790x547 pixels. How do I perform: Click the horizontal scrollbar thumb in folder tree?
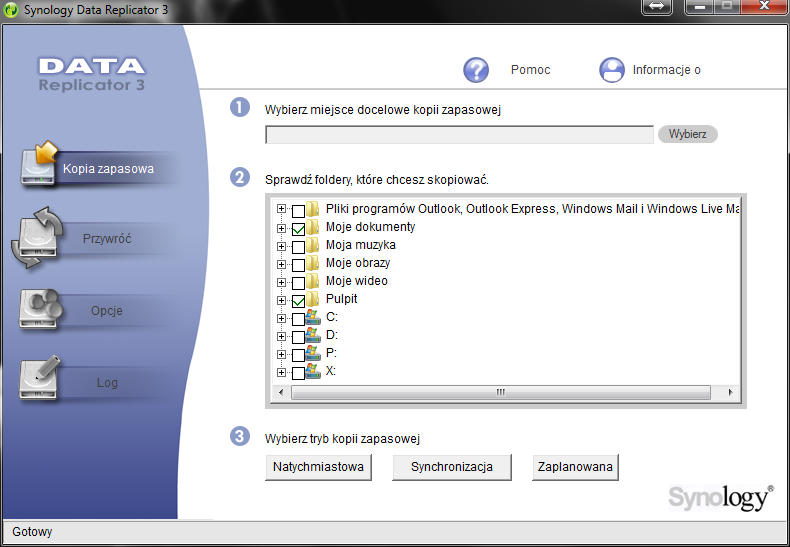(x=501, y=392)
